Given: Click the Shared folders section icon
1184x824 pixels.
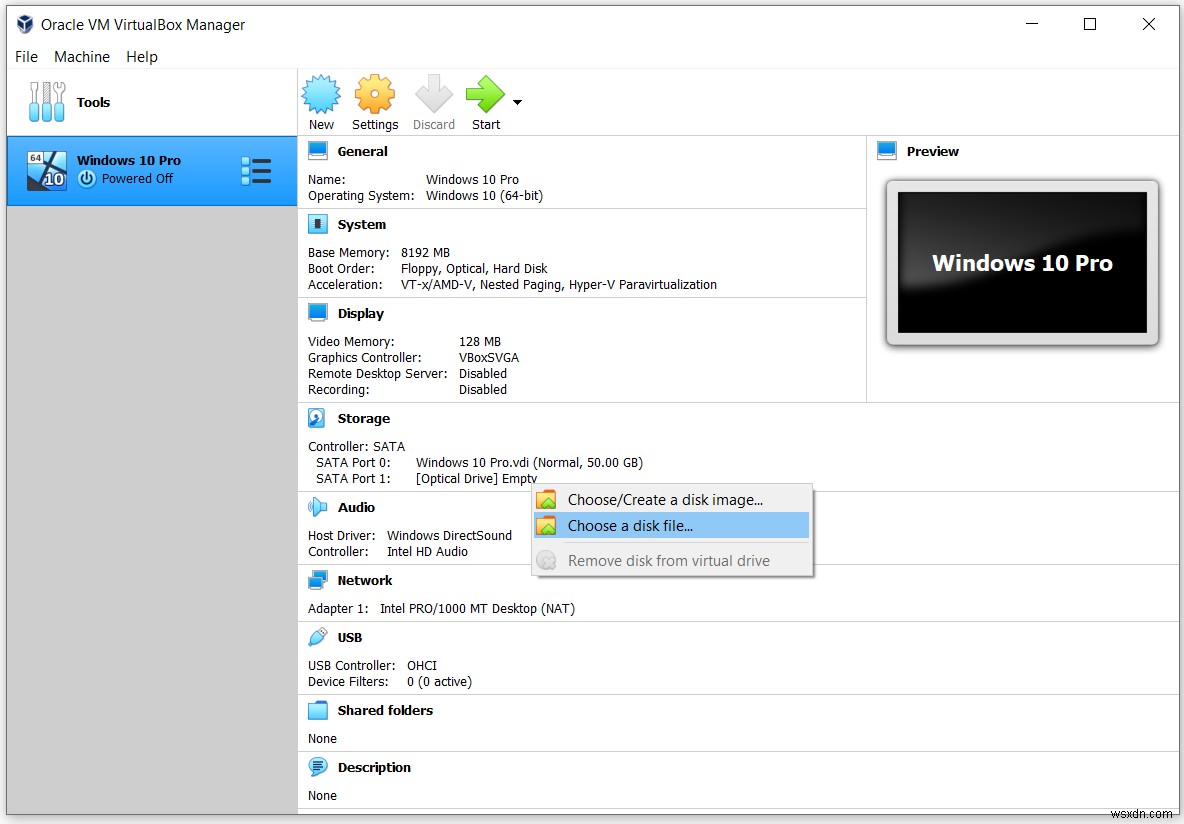Looking at the screenshot, I should (317, 710).
